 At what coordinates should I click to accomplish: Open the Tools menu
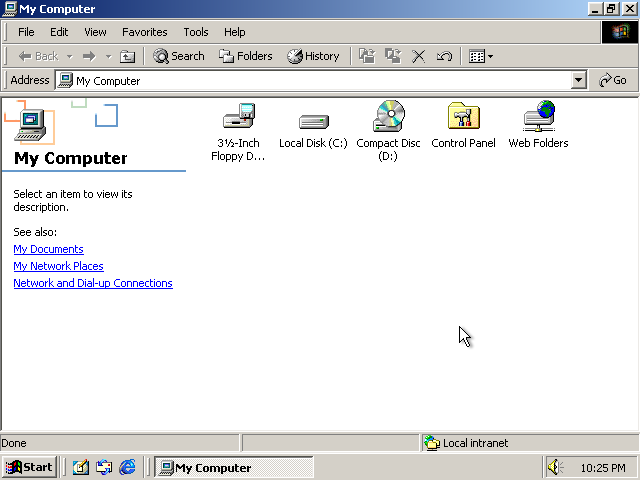196,32
